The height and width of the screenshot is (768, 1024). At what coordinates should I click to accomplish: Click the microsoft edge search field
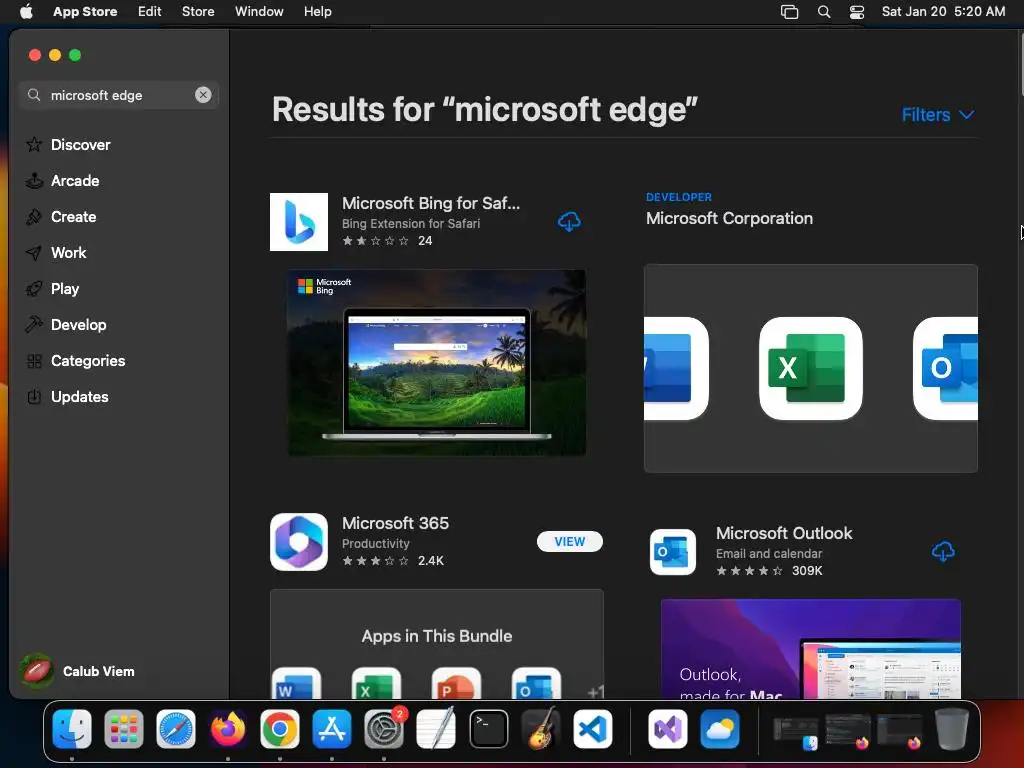[119, 95]
